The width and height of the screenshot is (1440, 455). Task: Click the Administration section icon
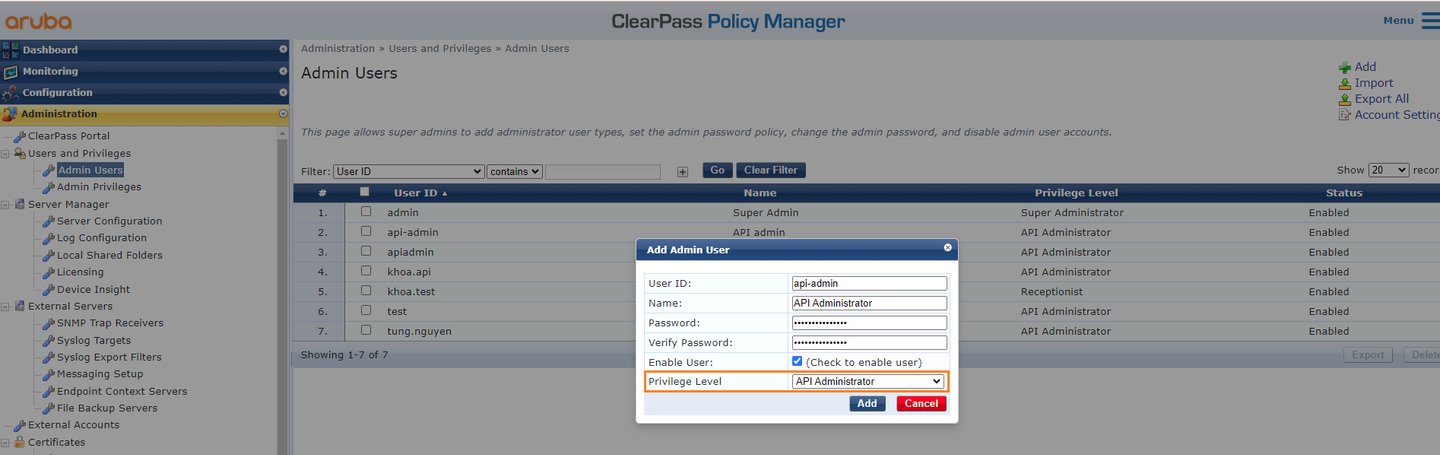point(10,114)
